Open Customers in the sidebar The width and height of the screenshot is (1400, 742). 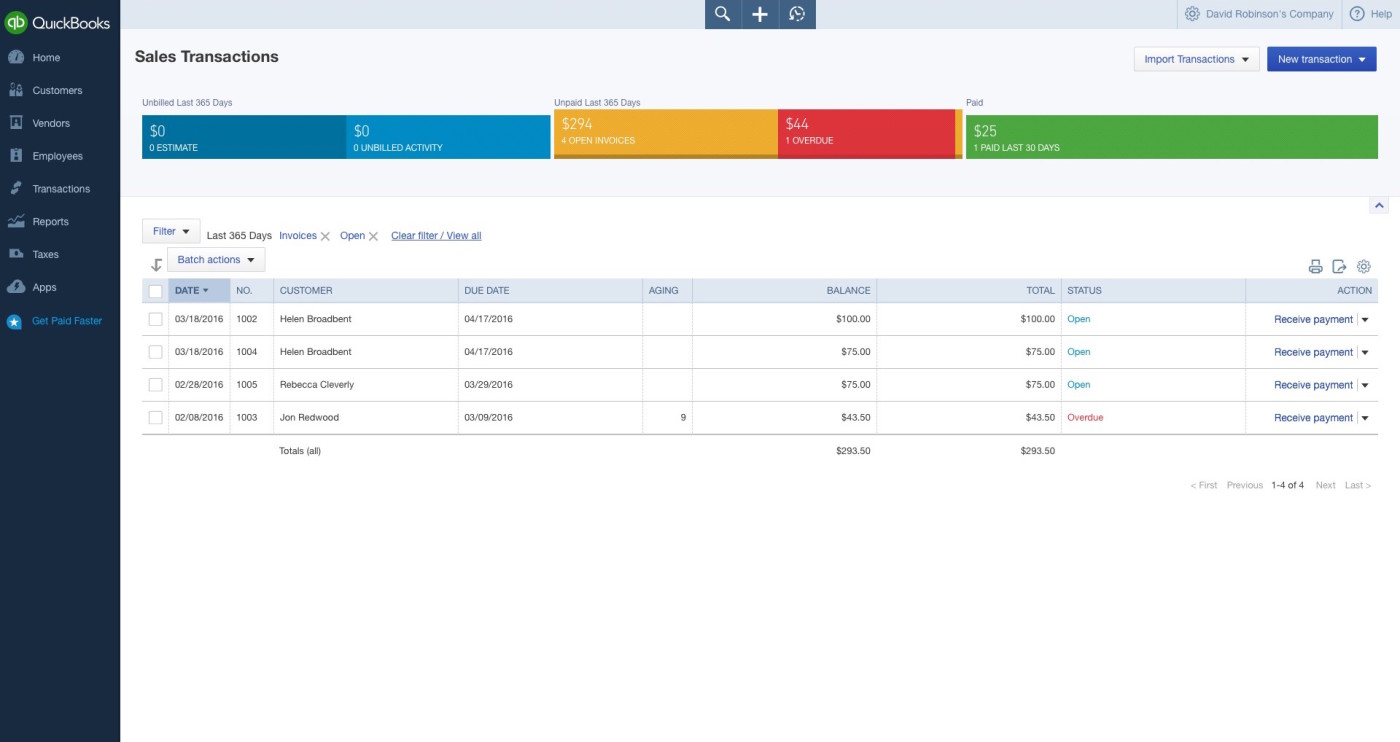pyautogui.click(x=57, y=91)
